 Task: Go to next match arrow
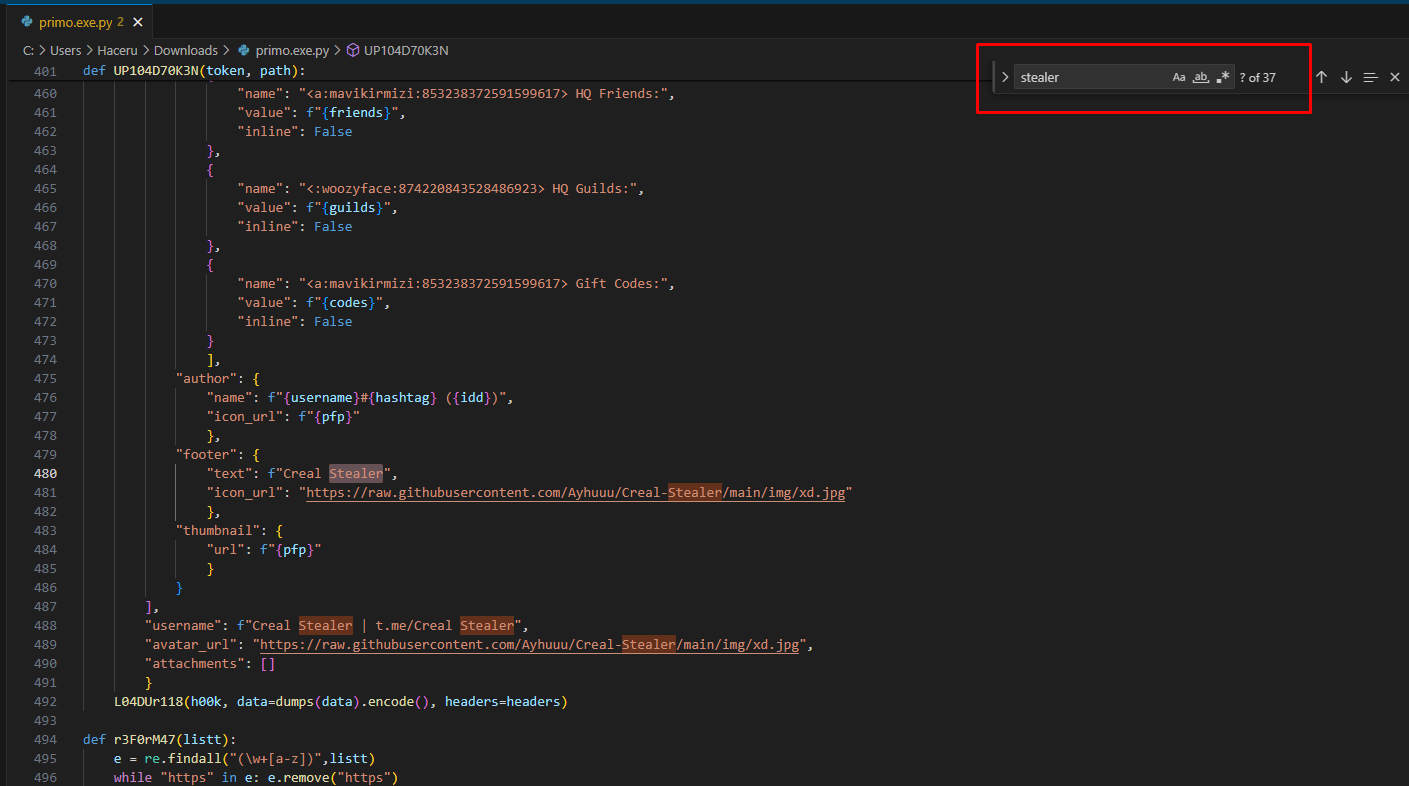pos(1346,77)
